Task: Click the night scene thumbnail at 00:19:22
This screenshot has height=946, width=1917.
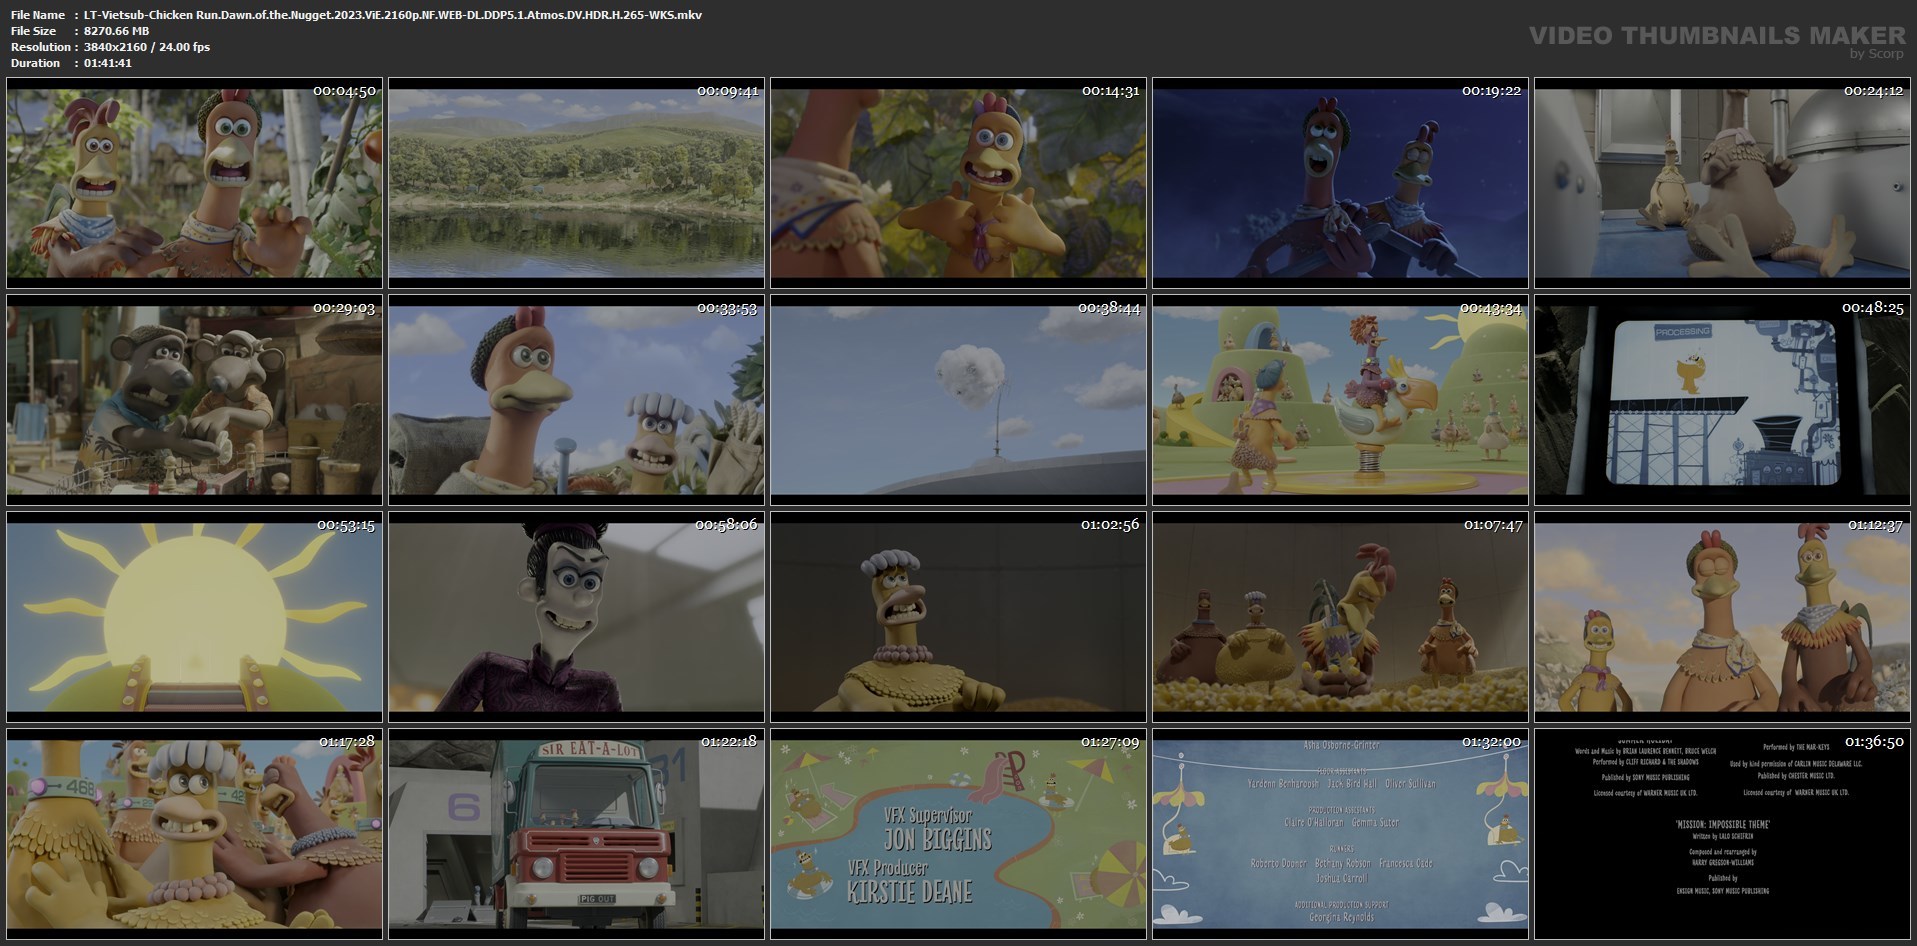Action: tap(1340, 183)
